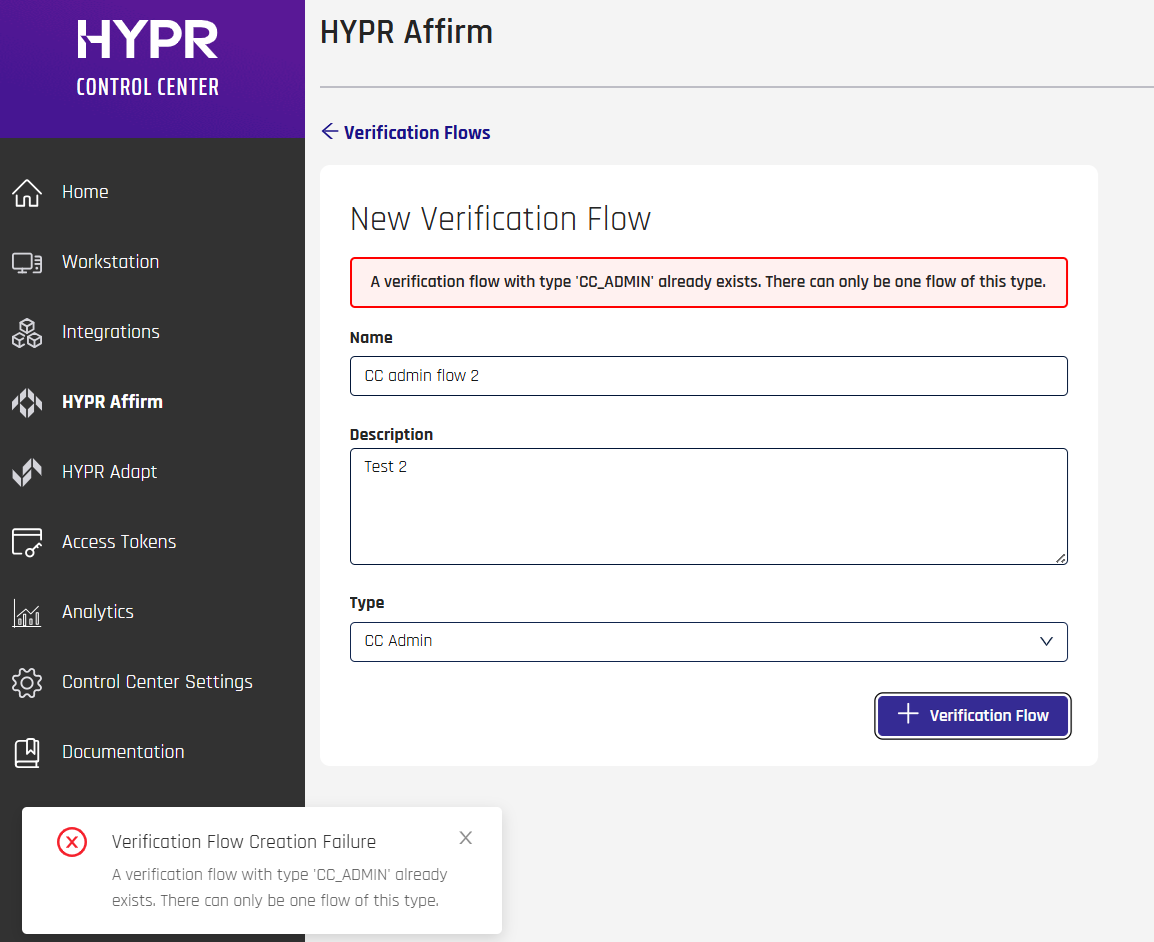Click the New Verification Flow heading

(500, 219)
